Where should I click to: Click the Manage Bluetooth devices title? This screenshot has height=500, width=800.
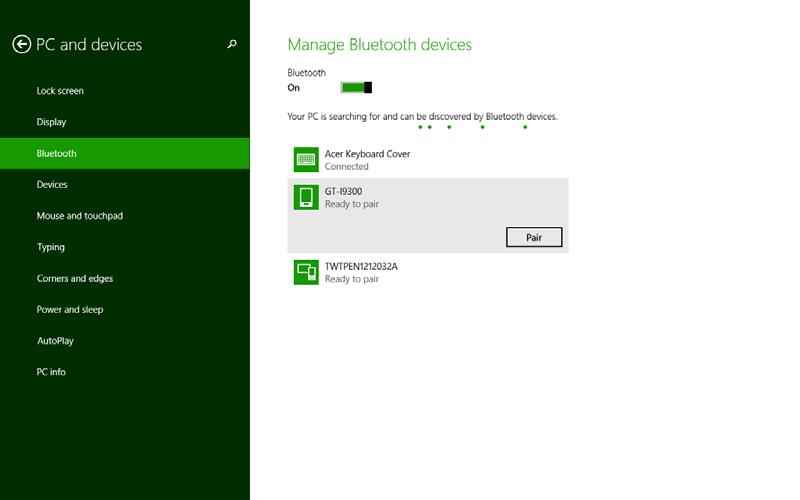click(380, 45)
